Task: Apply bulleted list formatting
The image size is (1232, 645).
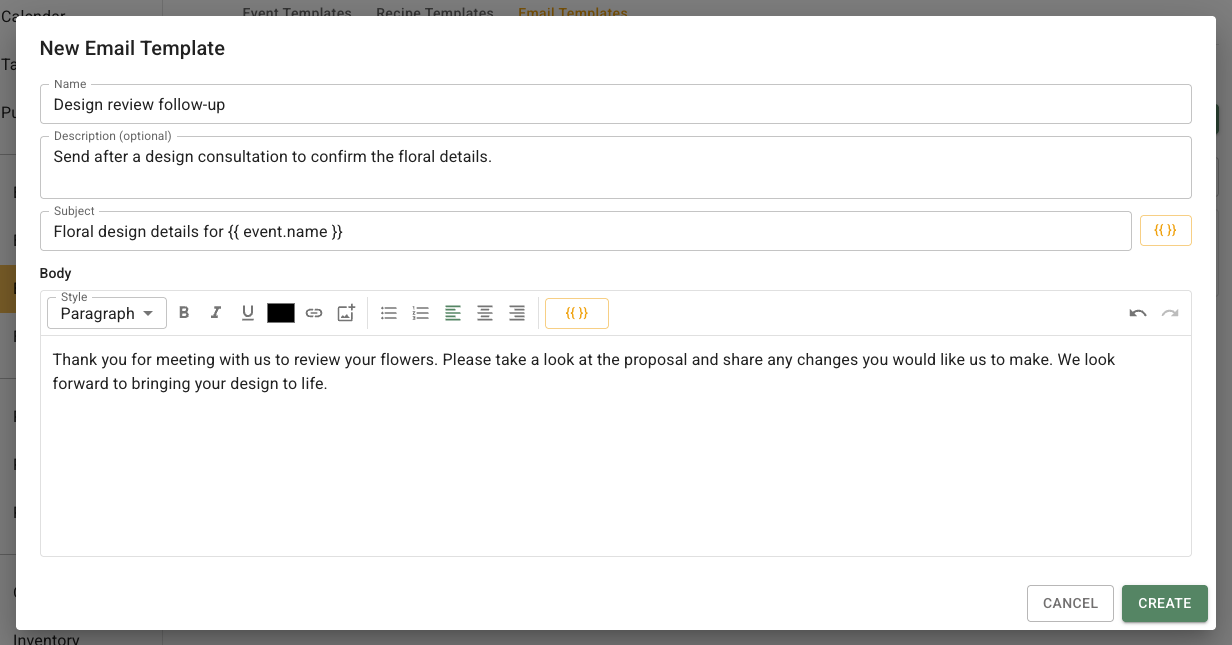Action: pyautogui.click(x=389, y=313)
